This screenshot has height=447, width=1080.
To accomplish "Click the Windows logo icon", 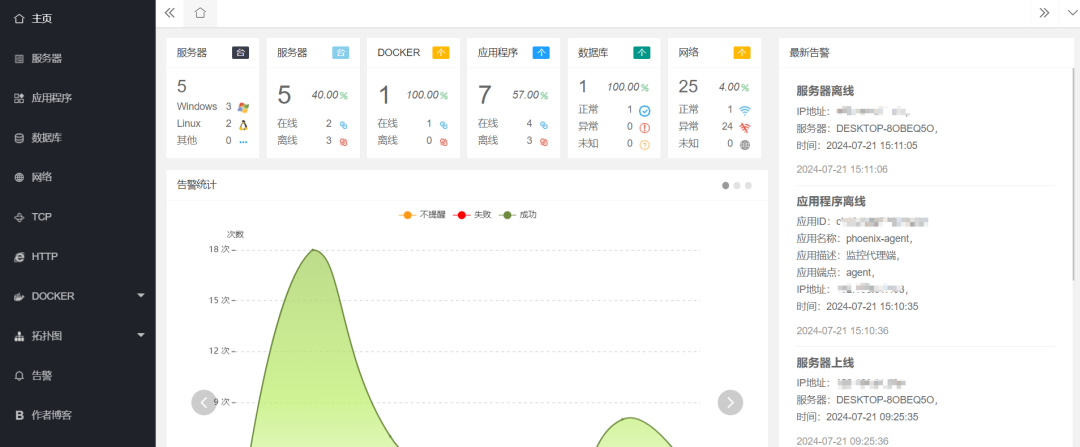I will tap(243, 107).
